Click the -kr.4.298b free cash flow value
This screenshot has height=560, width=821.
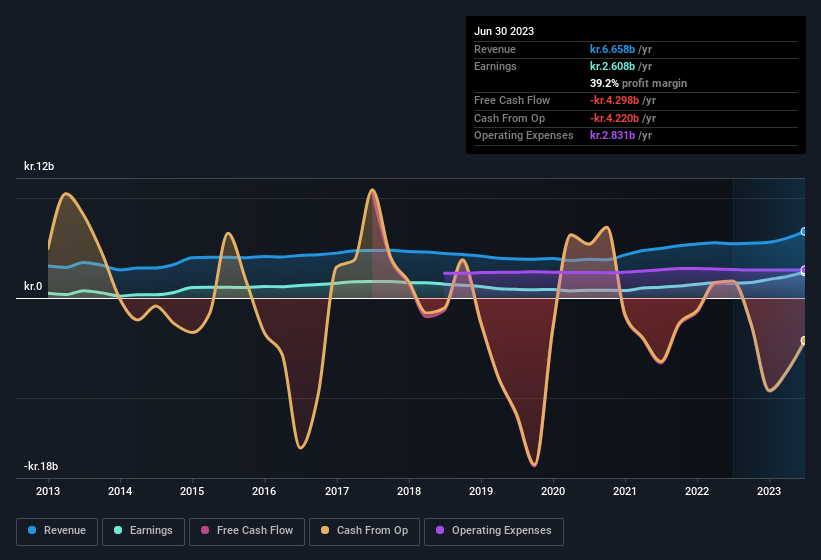pos(614,100)
